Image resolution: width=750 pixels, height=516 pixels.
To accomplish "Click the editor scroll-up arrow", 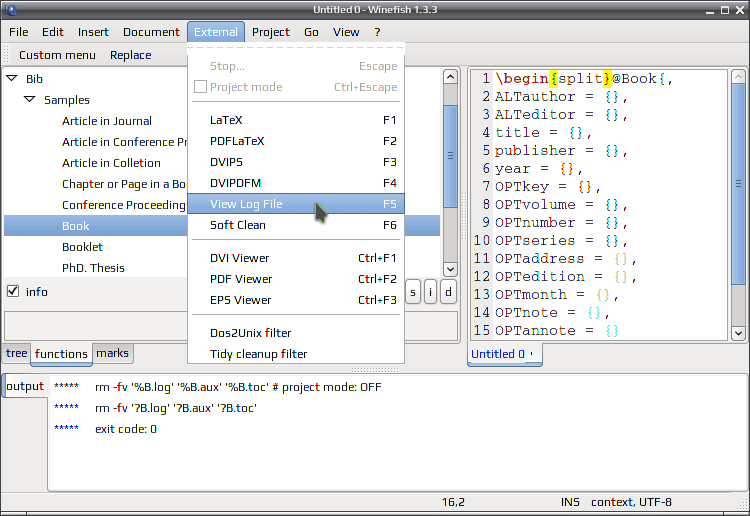I will [x=738, y=77].
